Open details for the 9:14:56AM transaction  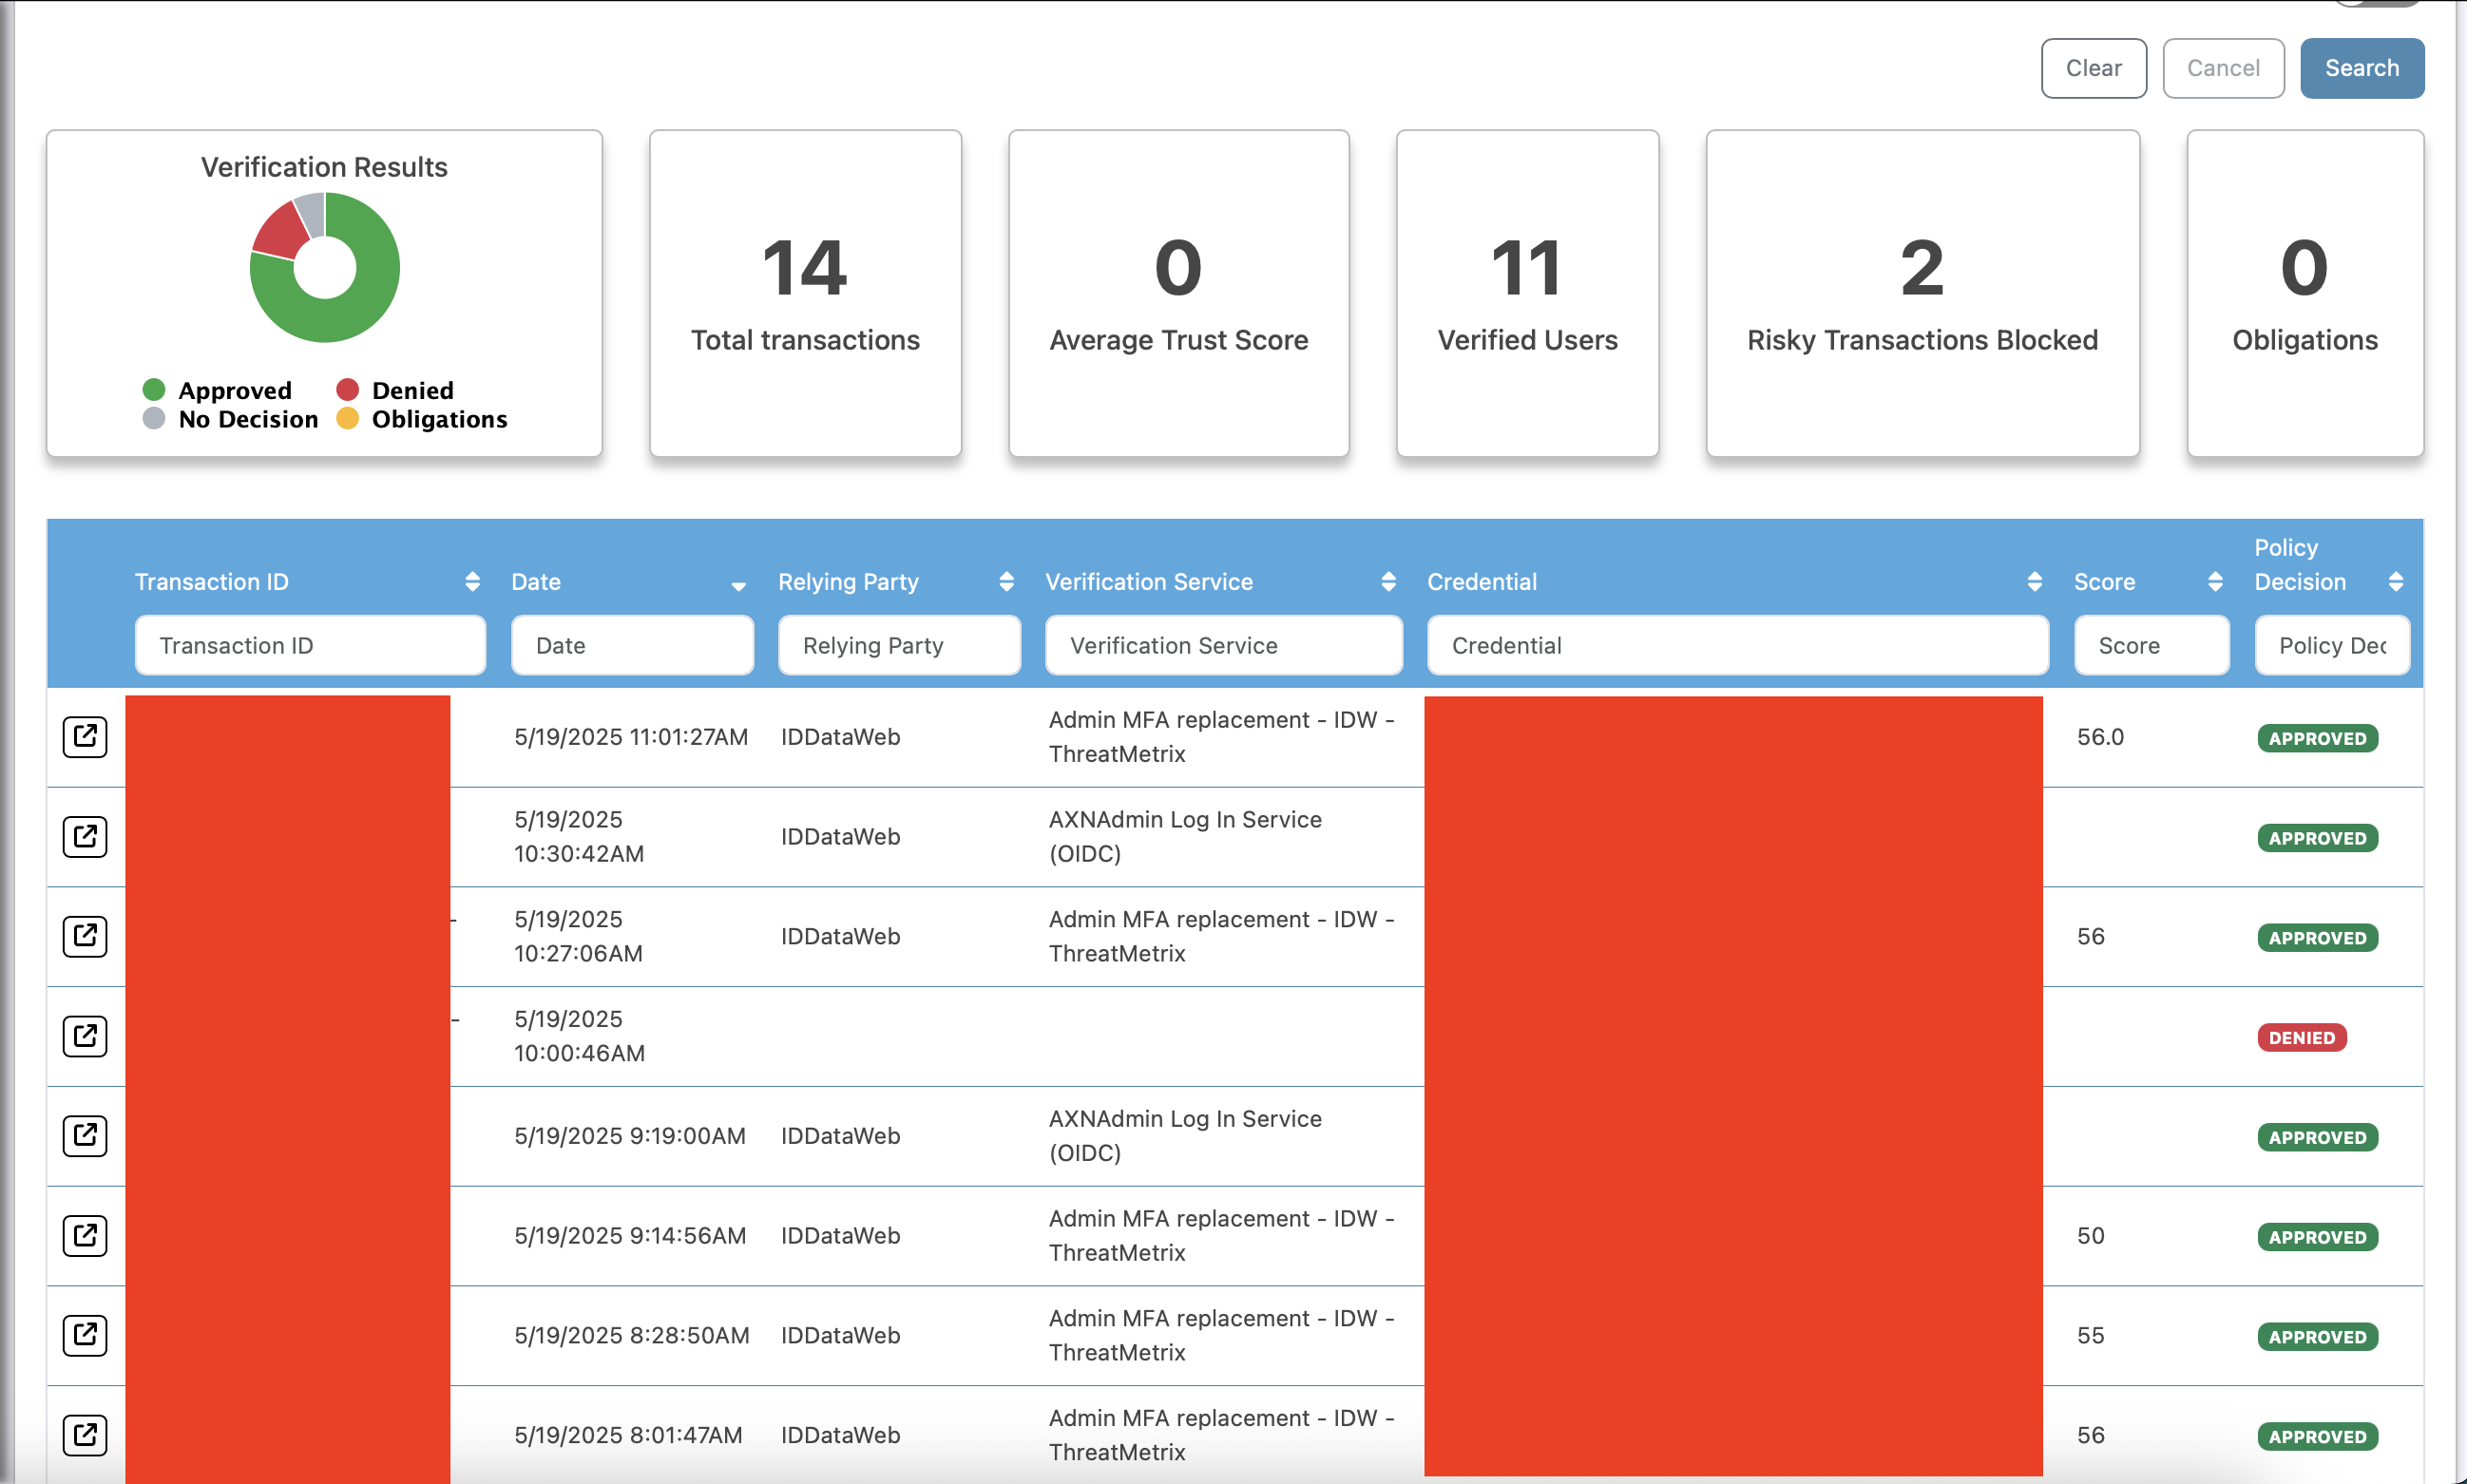click(x=85, y=1236)
